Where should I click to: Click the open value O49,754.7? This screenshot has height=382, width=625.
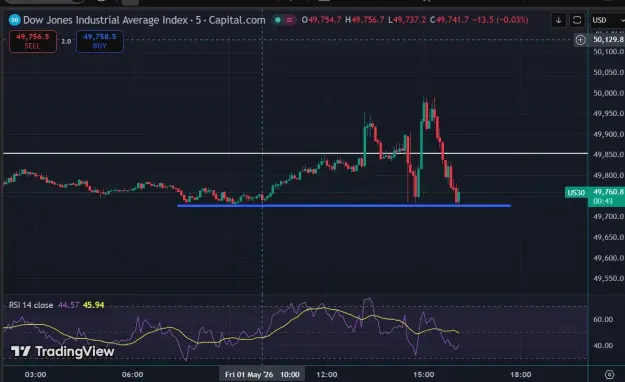[x=321, y=20]
